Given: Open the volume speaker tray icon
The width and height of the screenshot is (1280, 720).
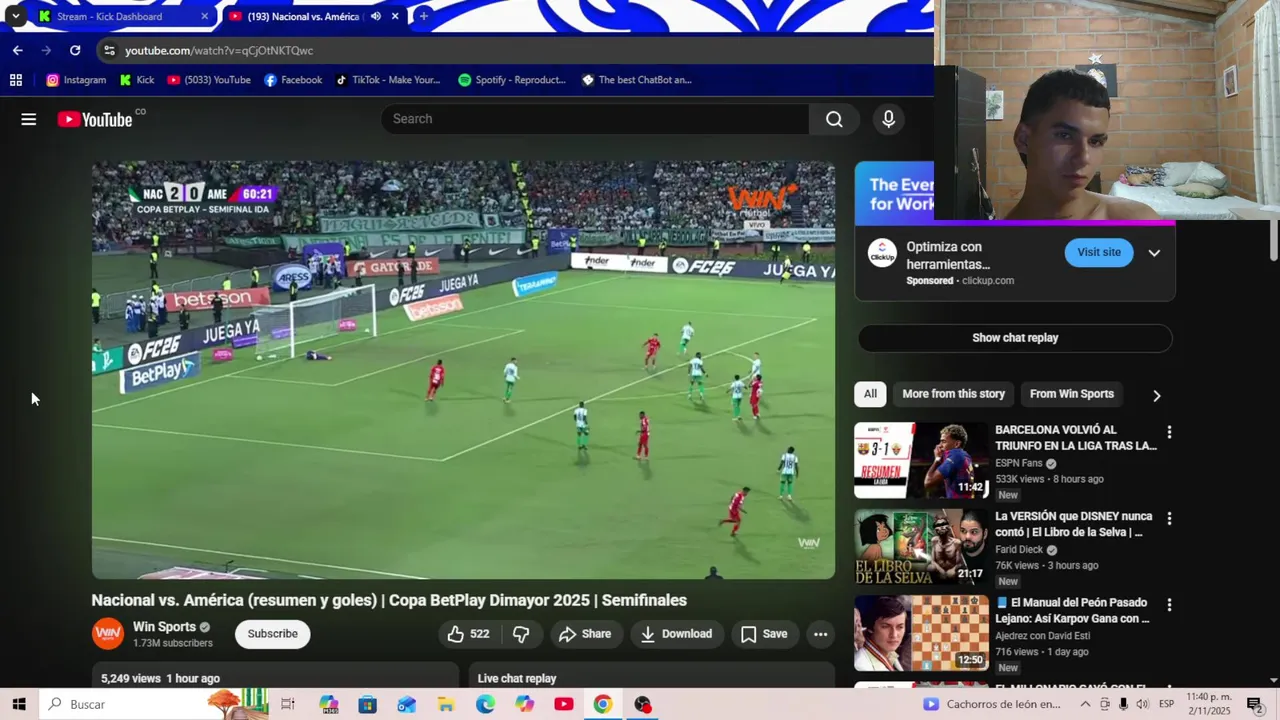Looking at the screenshot, I should coord(1142,704).
